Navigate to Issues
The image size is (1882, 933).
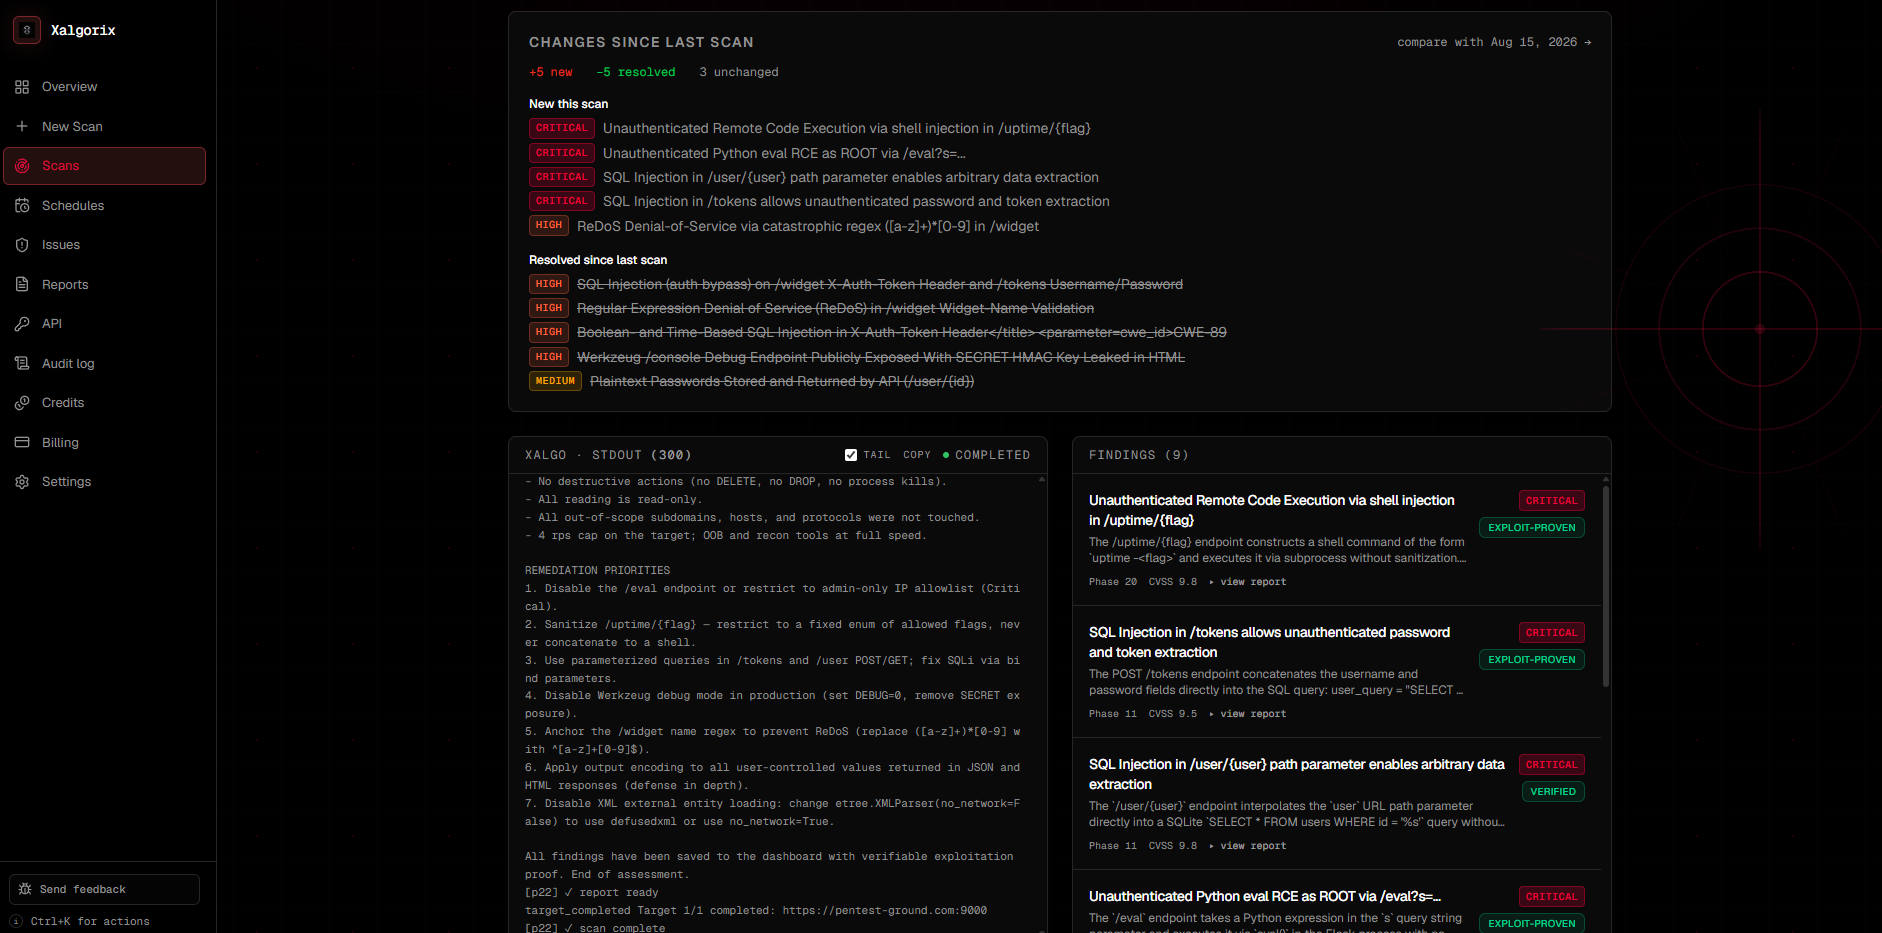[104, 245]
